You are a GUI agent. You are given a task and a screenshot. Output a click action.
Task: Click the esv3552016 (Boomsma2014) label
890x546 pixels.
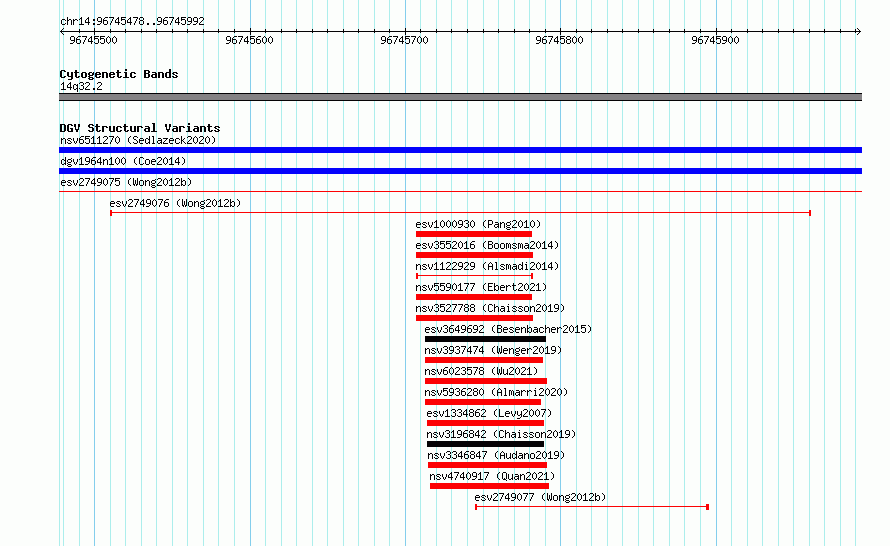487,245
